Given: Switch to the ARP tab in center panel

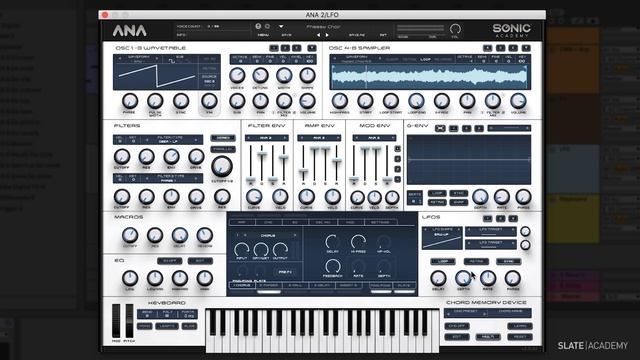Looking at the screenshot, I should (242, 222).
